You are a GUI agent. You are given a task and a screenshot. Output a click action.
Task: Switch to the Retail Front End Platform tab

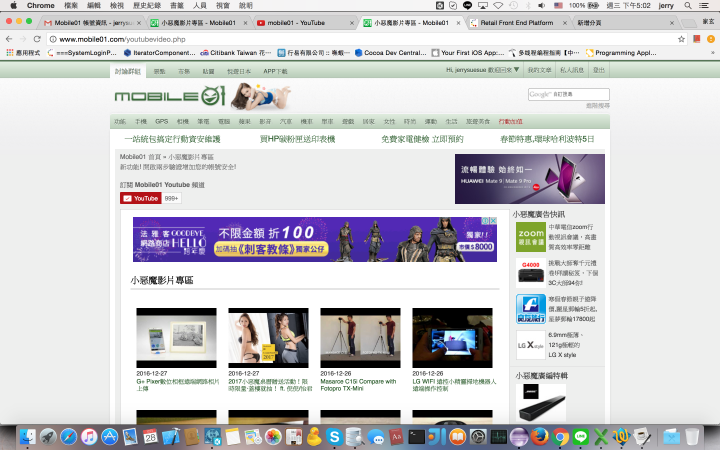(517, 22)
